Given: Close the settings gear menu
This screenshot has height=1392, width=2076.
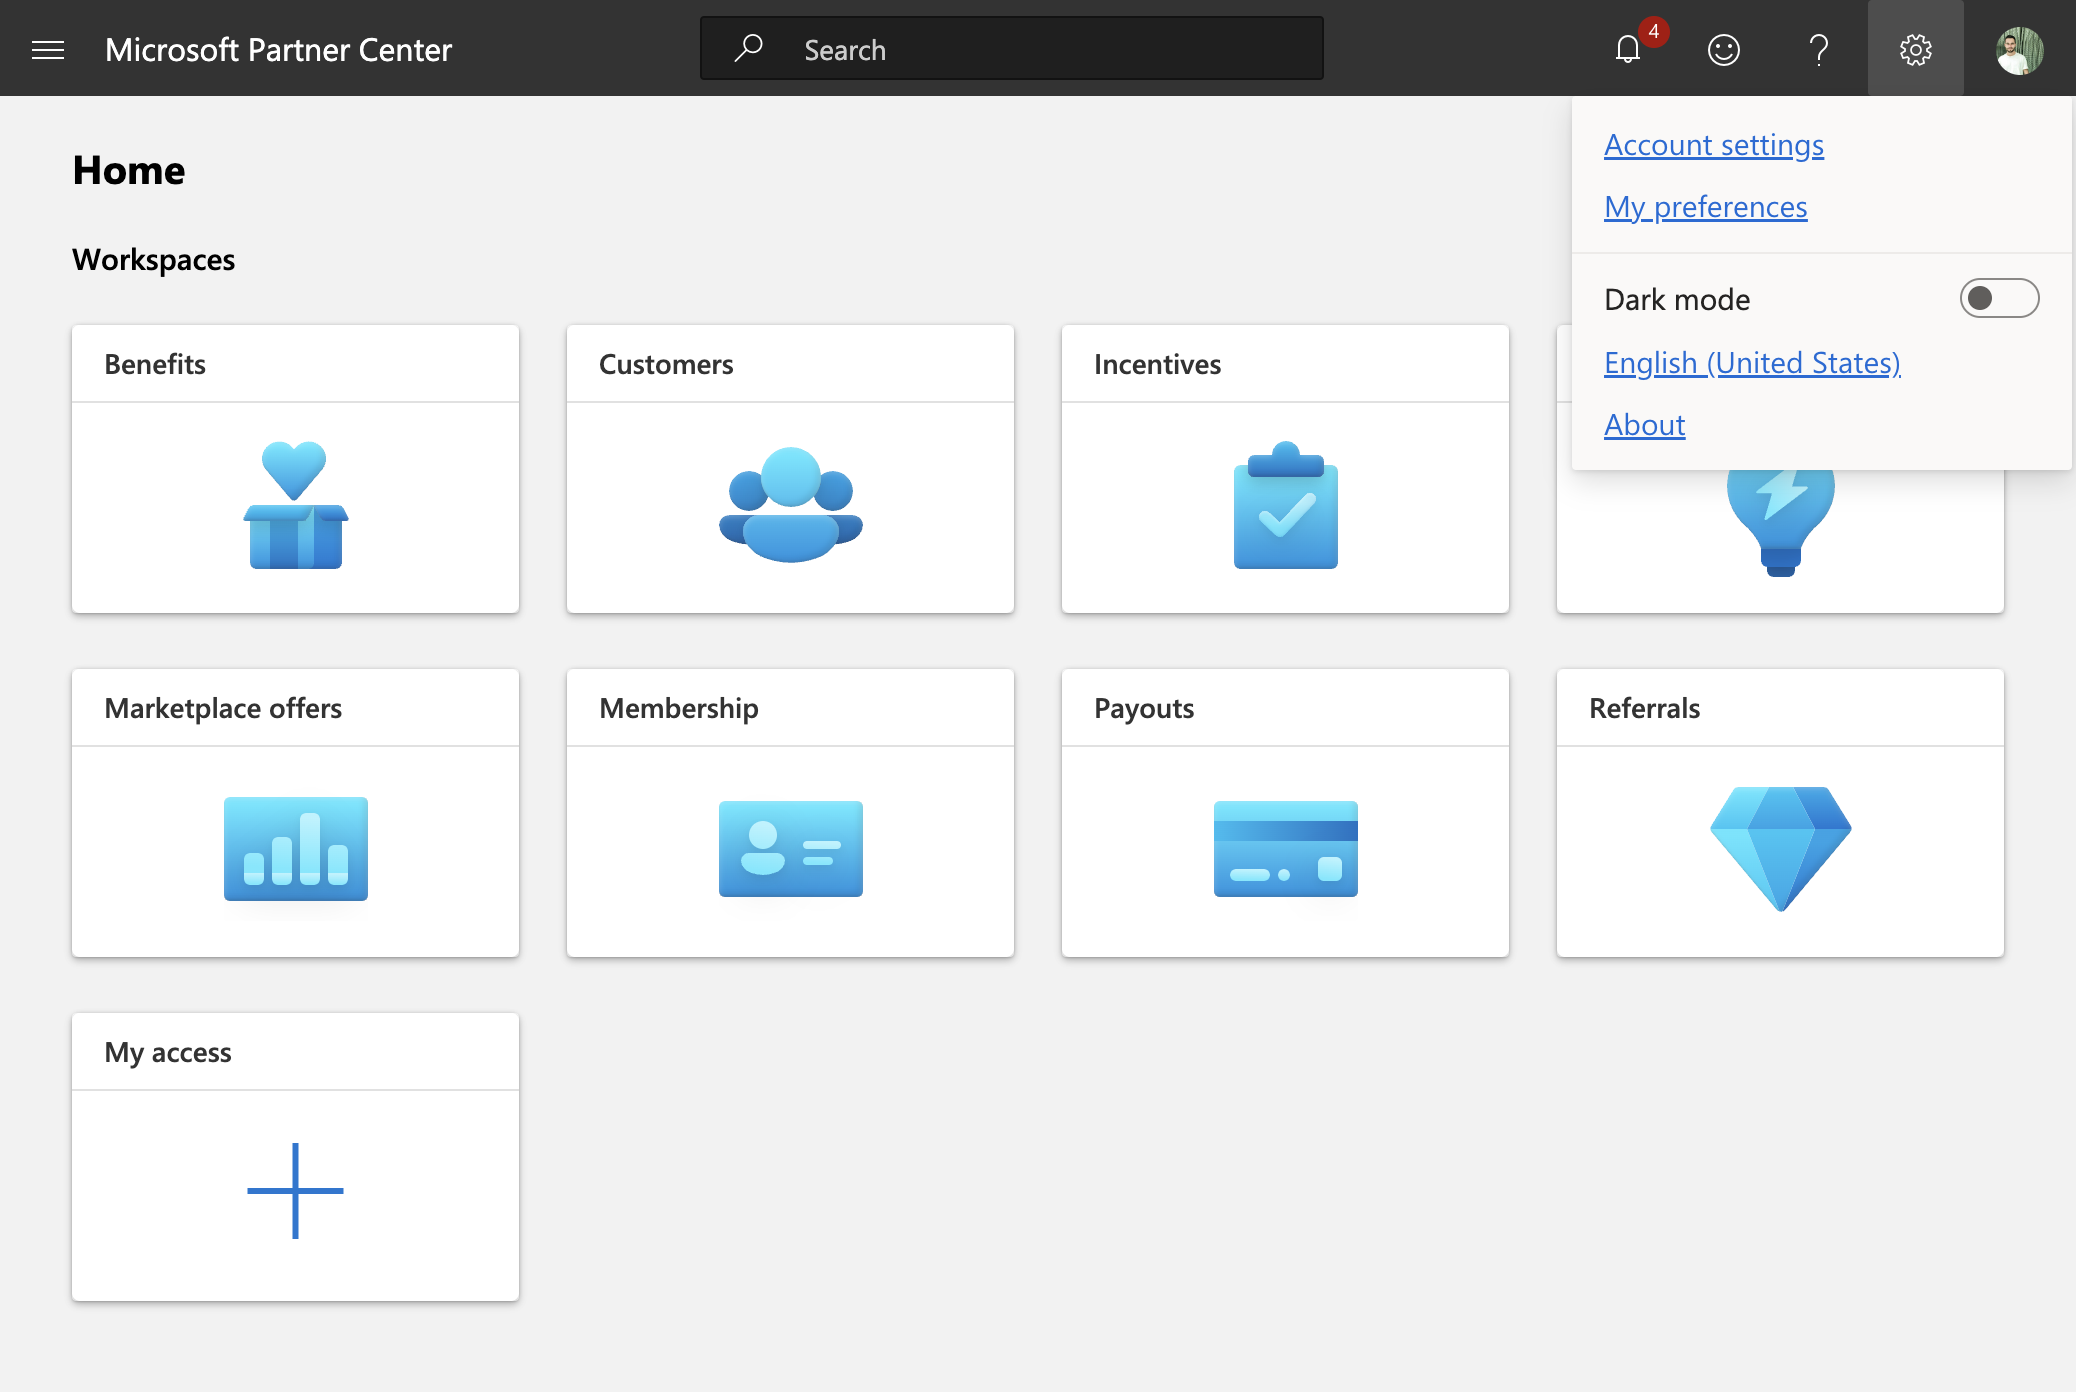Looking at the screenshot, I should (x=1915, y=49).
